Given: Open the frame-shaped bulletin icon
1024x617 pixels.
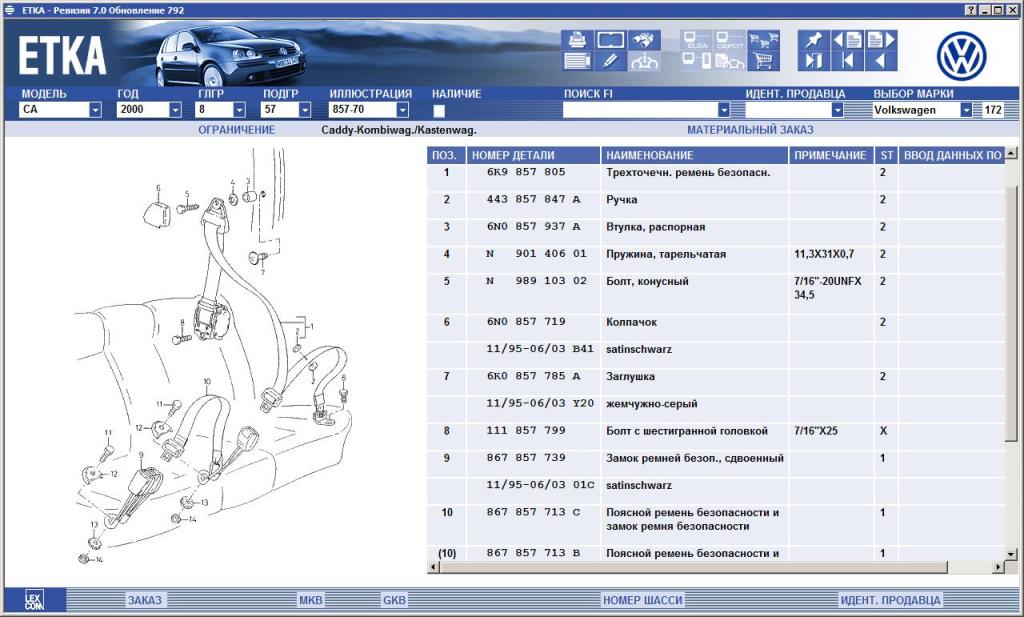Looking at the screenshot, I should (611, 40).
